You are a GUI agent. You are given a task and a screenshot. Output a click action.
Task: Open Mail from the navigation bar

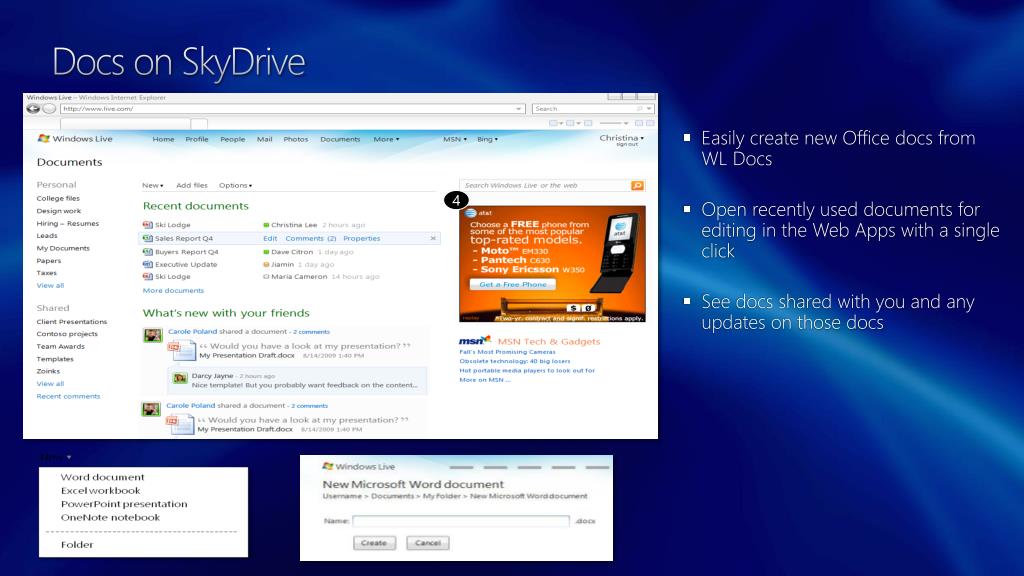264,139
